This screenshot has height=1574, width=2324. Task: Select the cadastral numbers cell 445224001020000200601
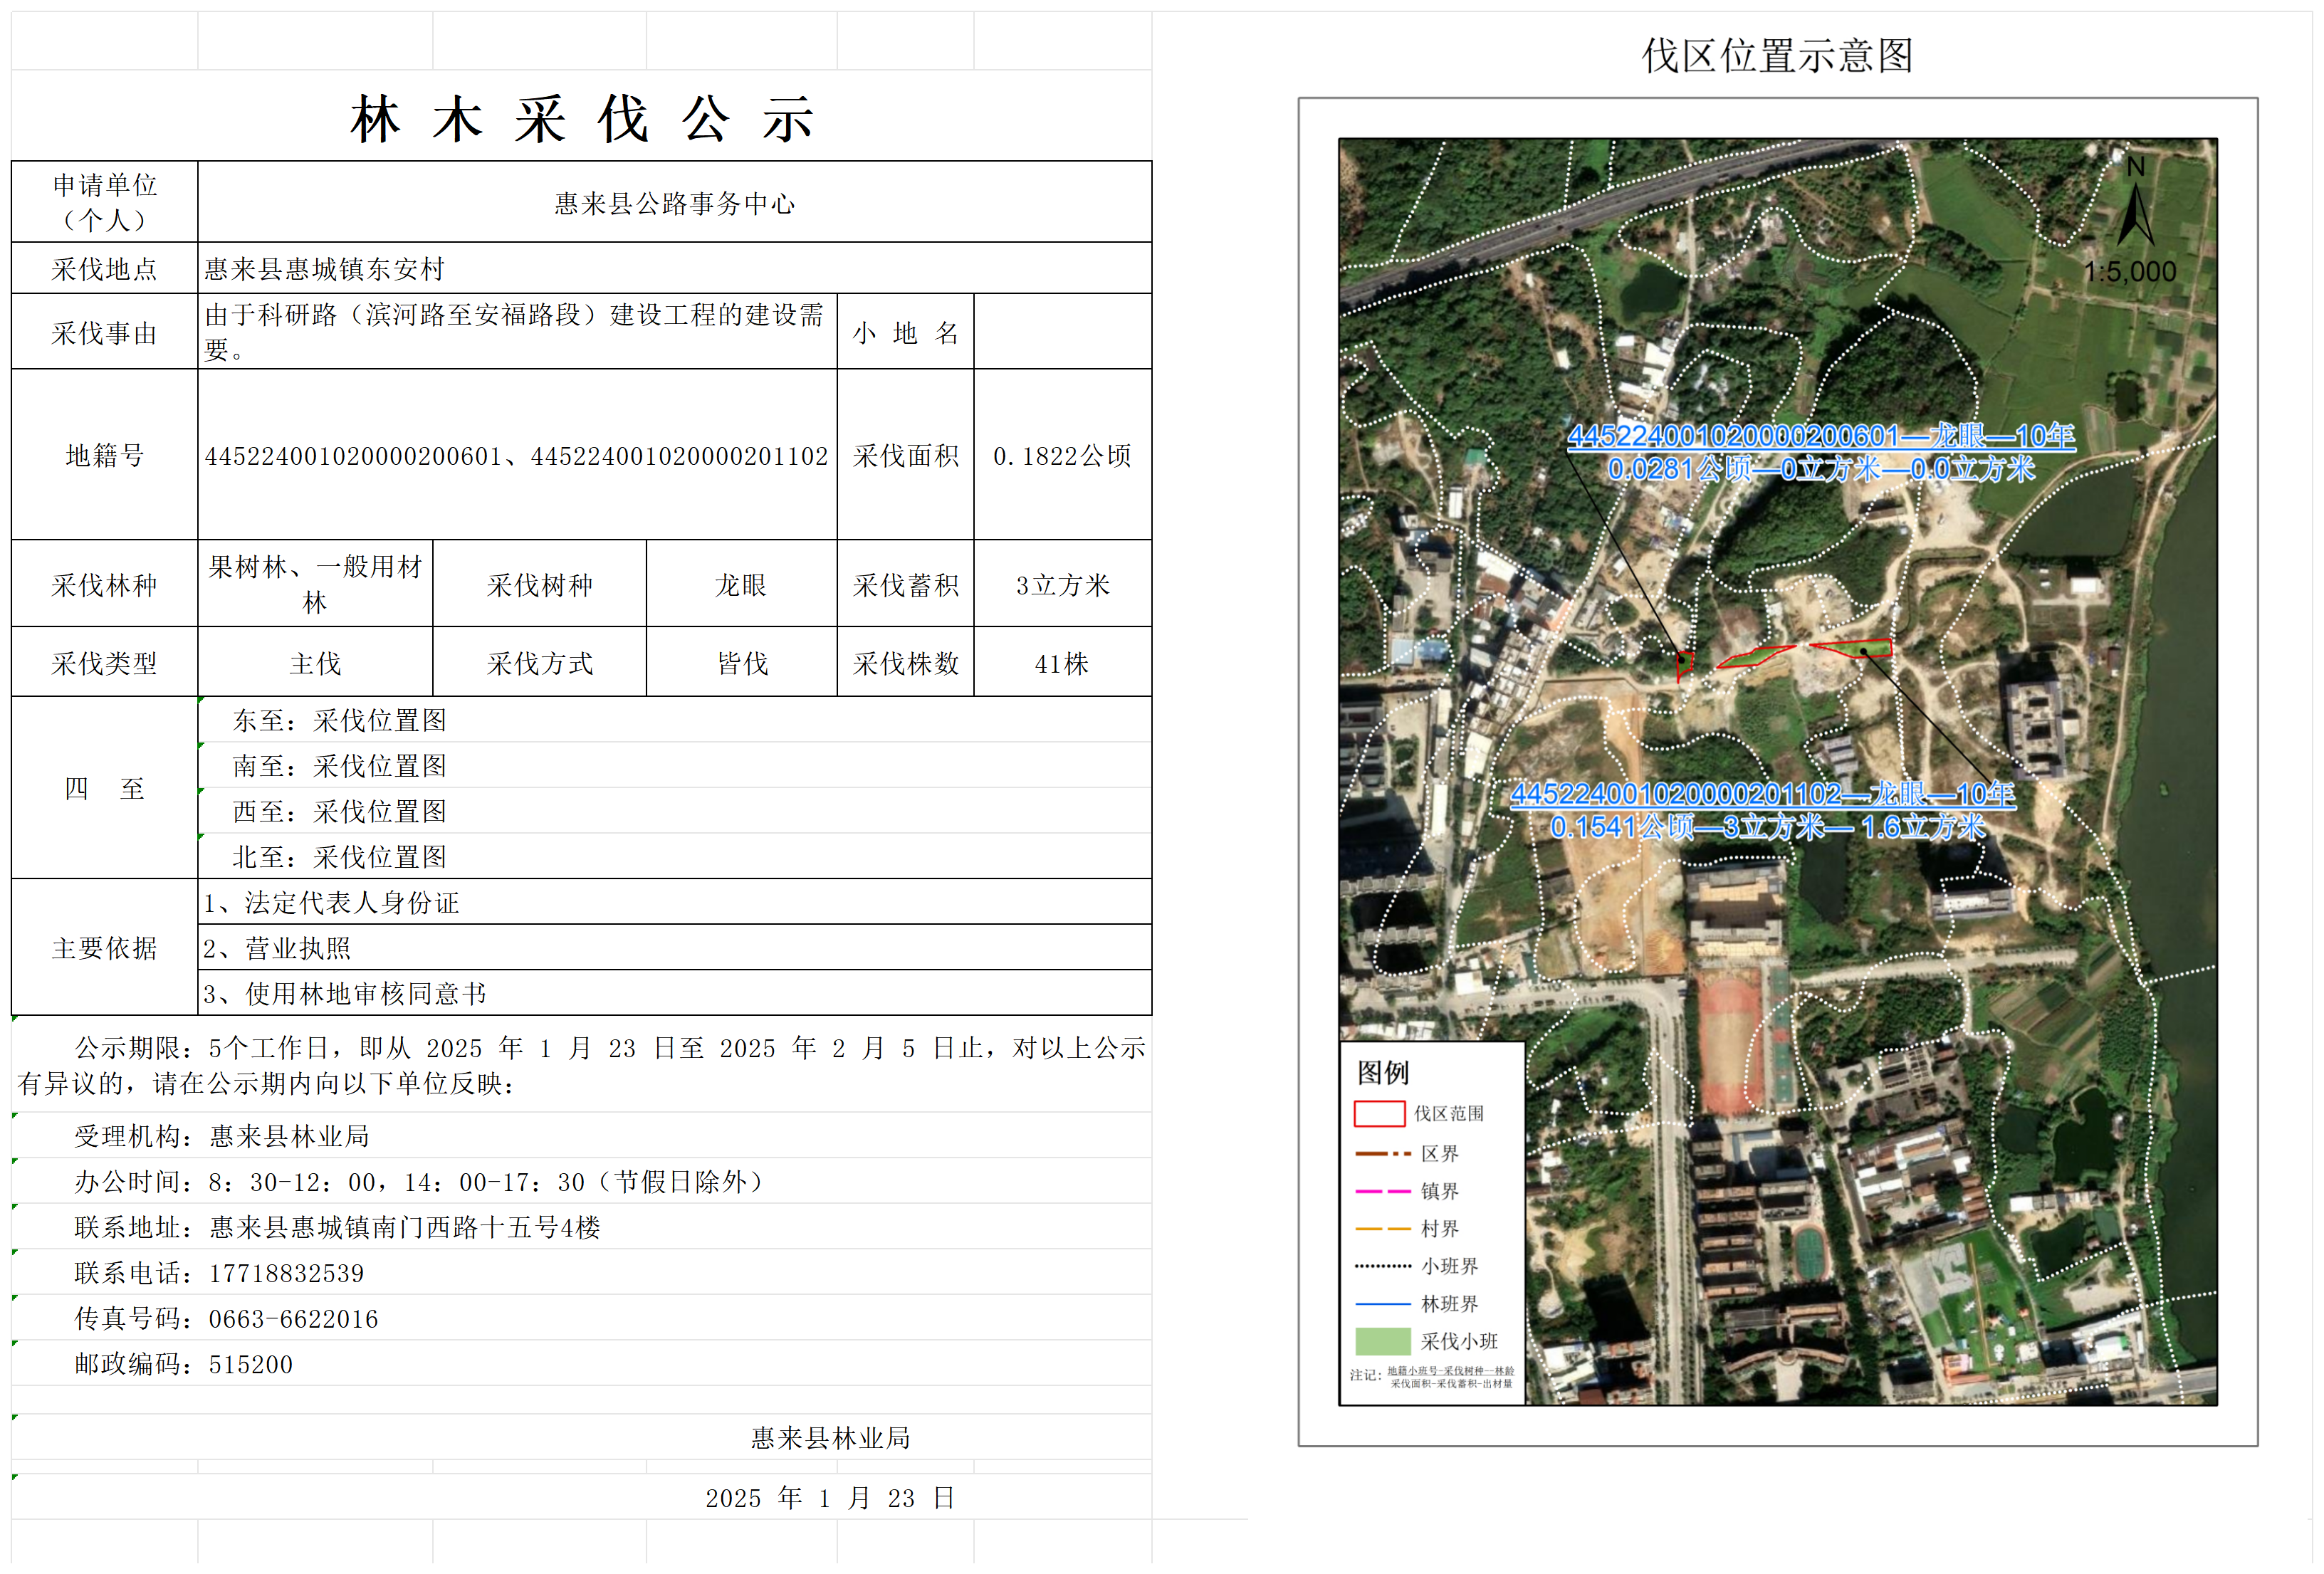[x=517, y=456]
